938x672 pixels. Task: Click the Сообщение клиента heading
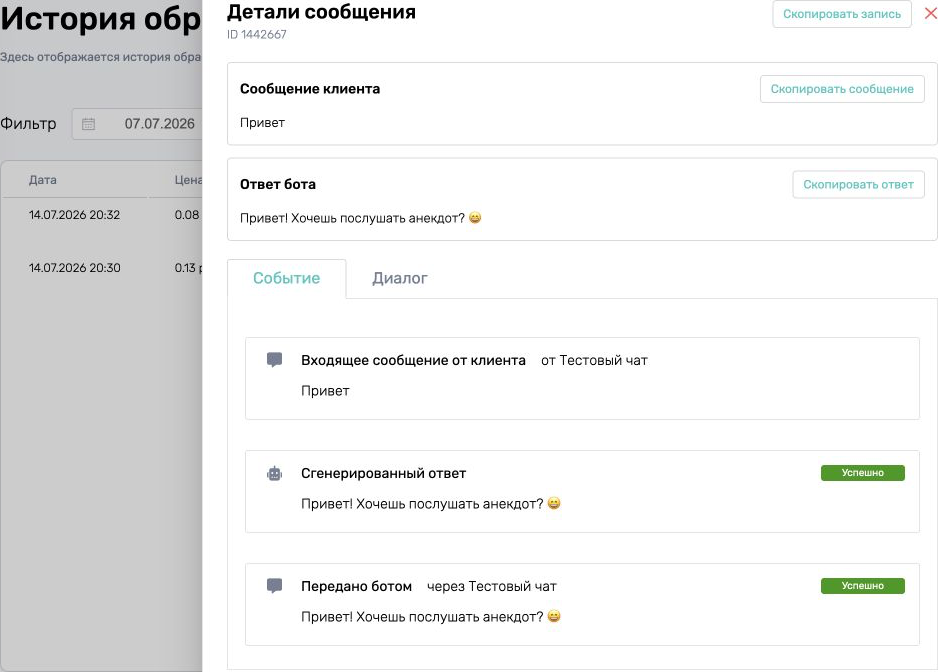310,89
